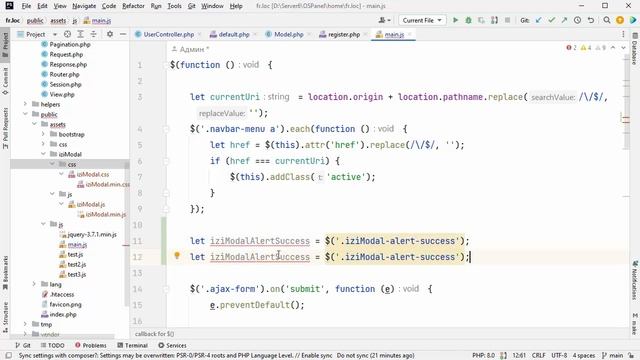Open the Current File run configuration dropdown
Screen dimensions: 640x360
click(422, 20)
